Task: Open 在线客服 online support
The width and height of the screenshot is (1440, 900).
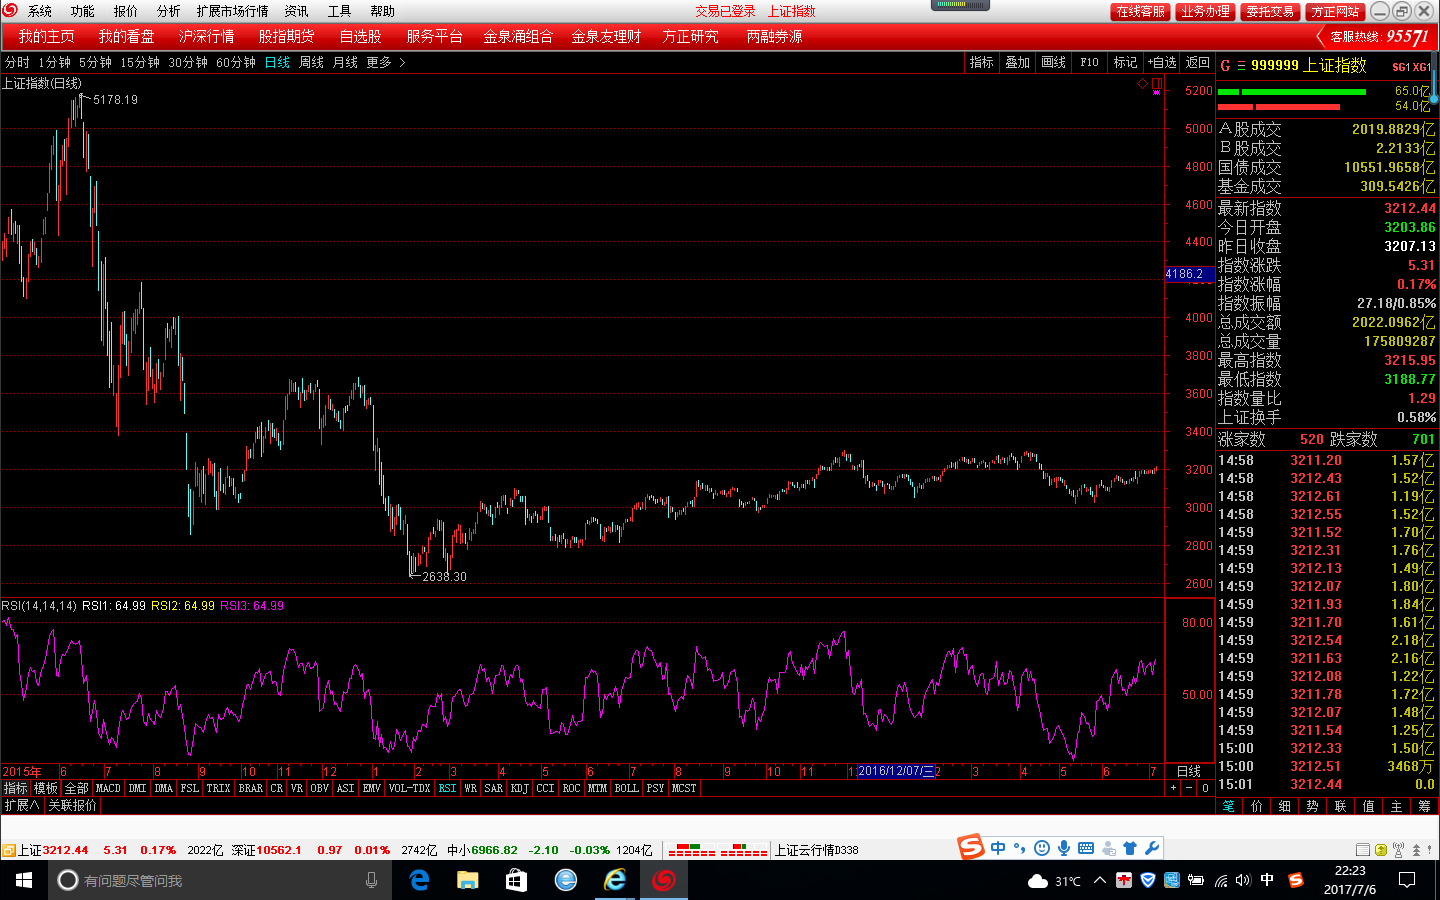Action: point(1140,11)
